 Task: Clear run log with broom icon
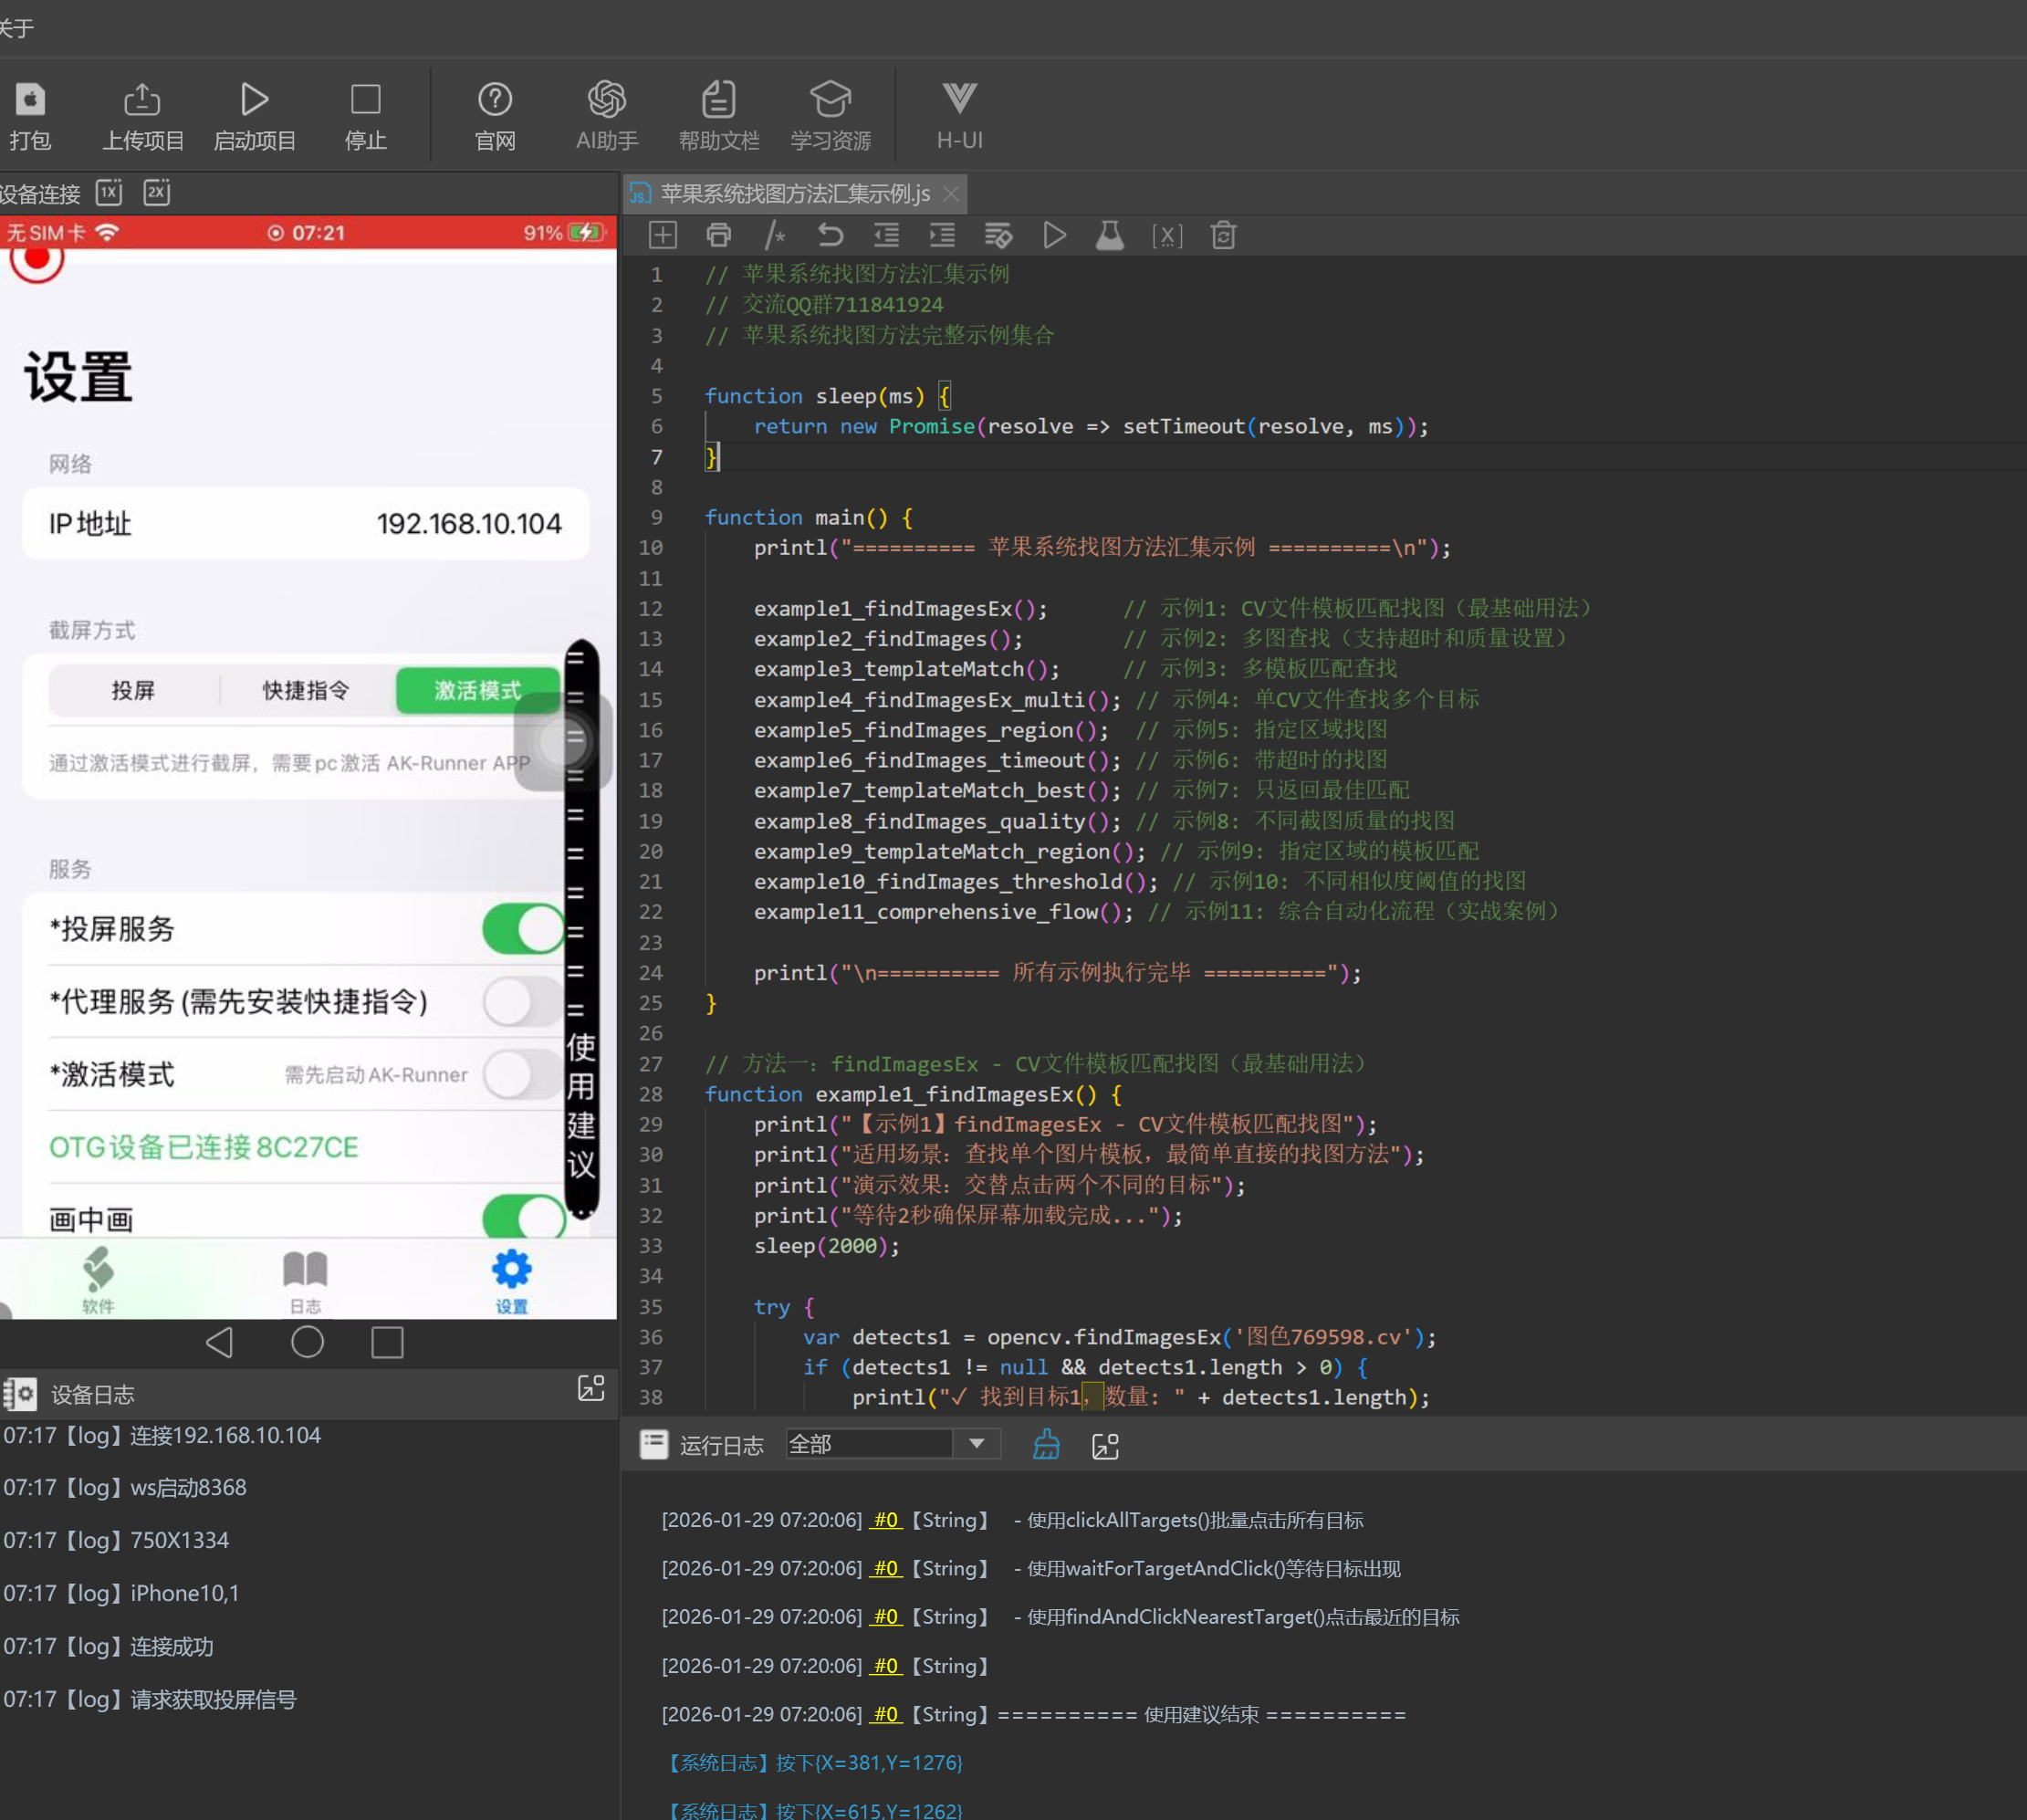(1046, 1444)
